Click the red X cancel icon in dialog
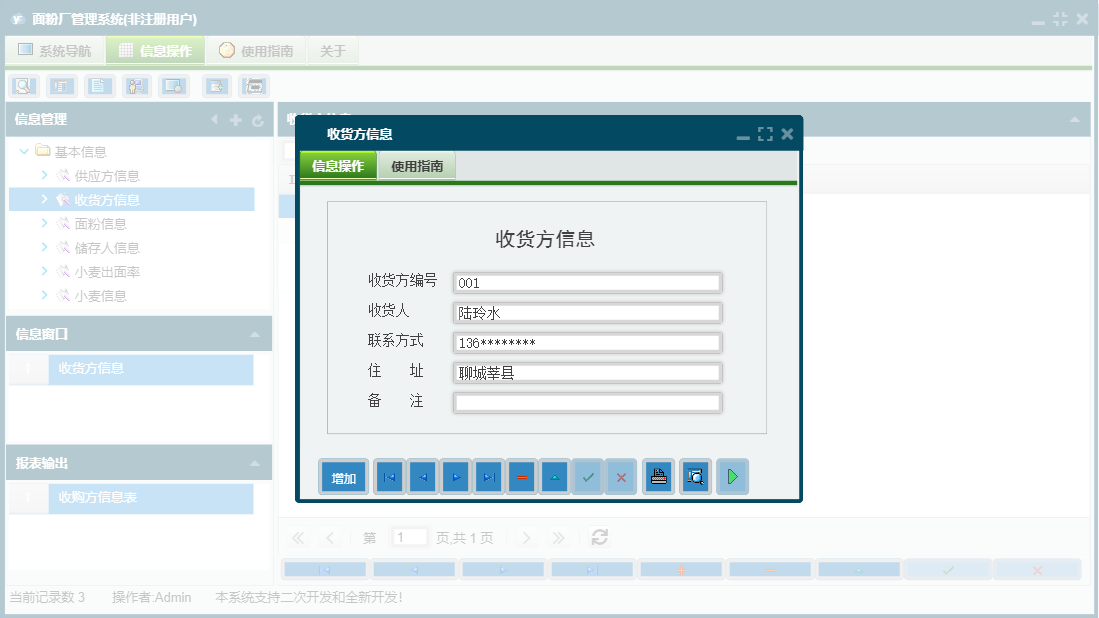1099x618 pixels. [x=621, y=477]
